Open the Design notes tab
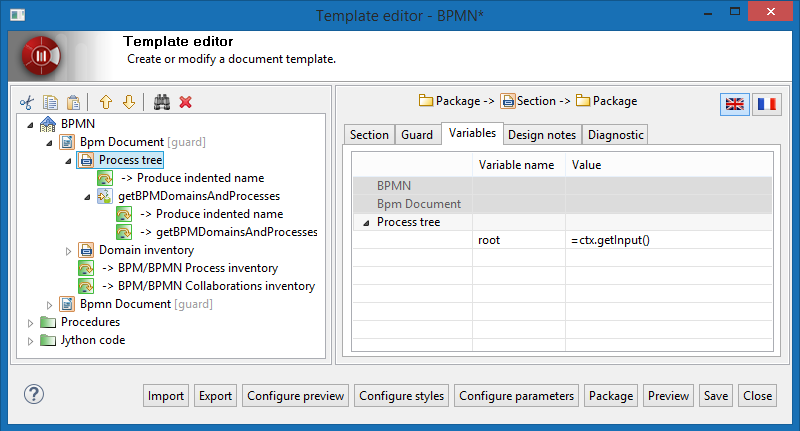800x431 pixels. pos(542,135)
